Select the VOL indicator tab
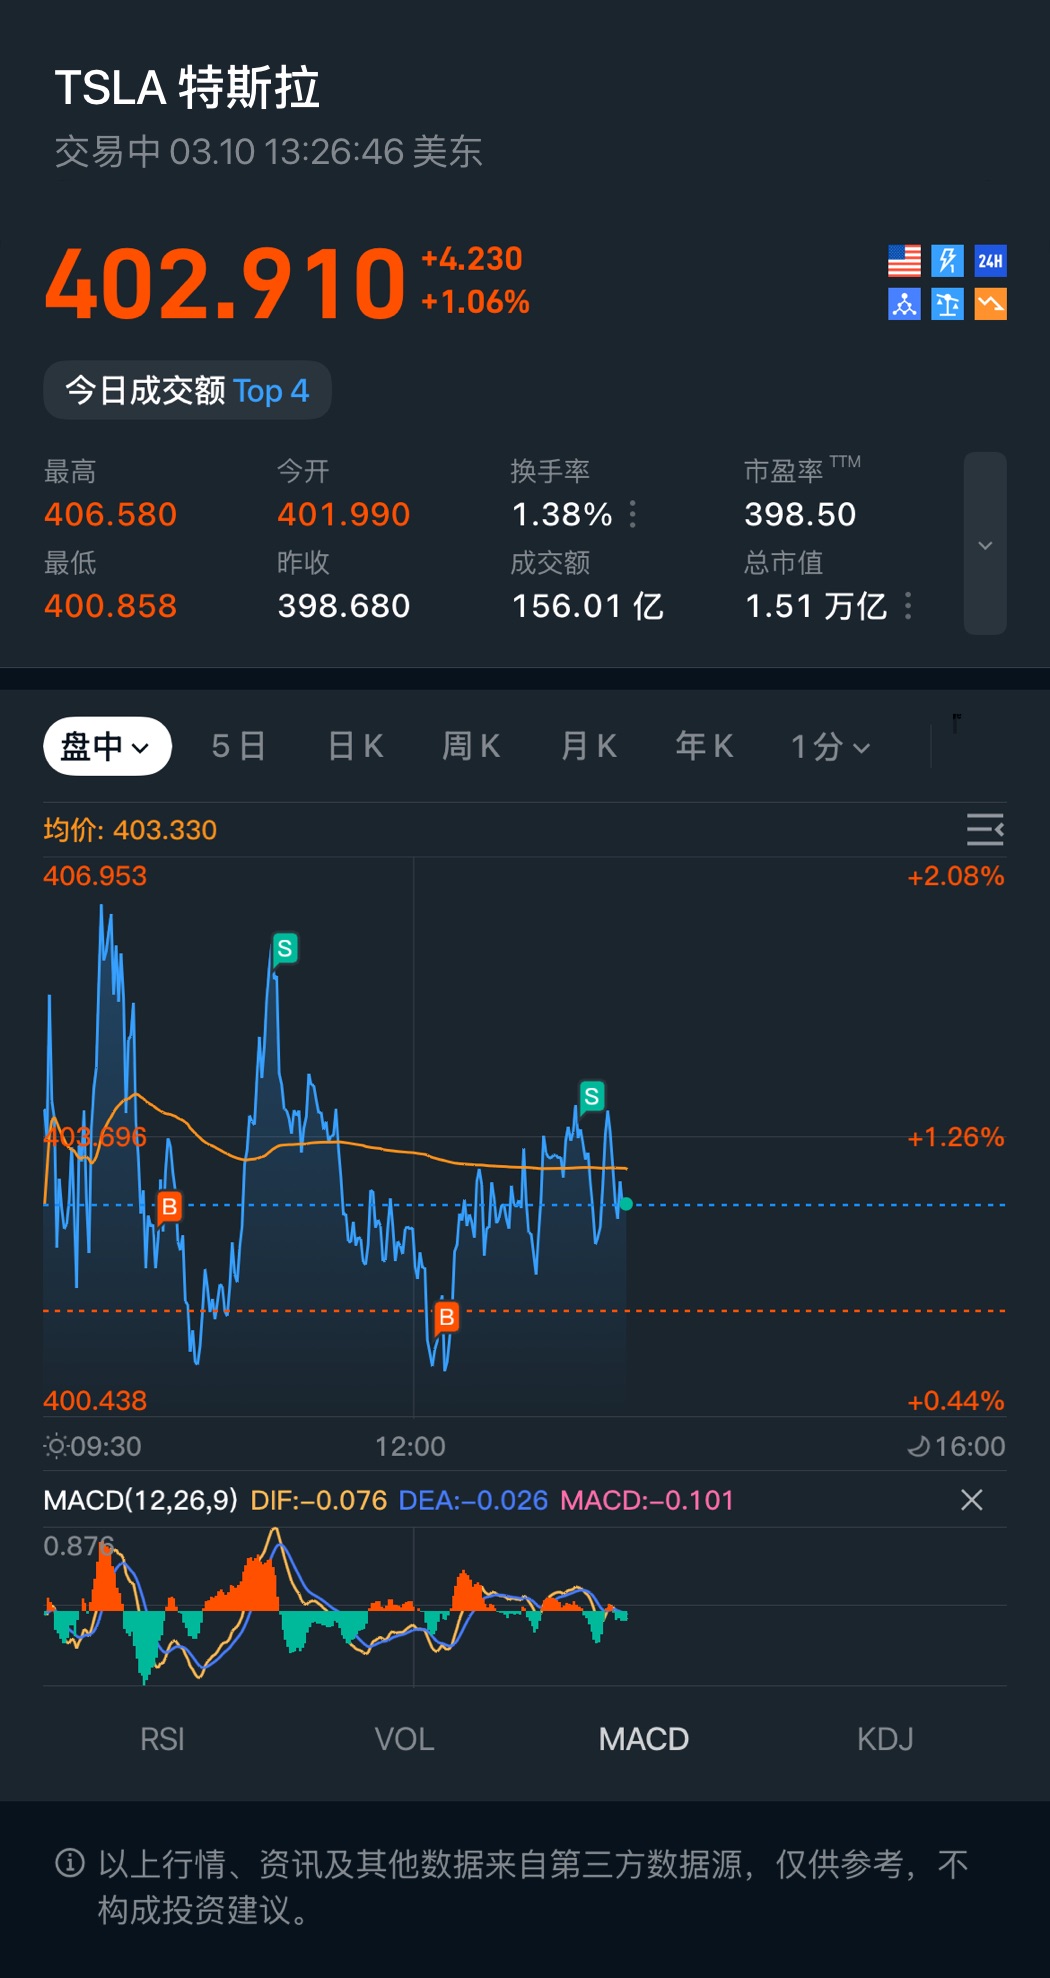The height and width of the screenshot is (1978, 1050). (404, 1739)
